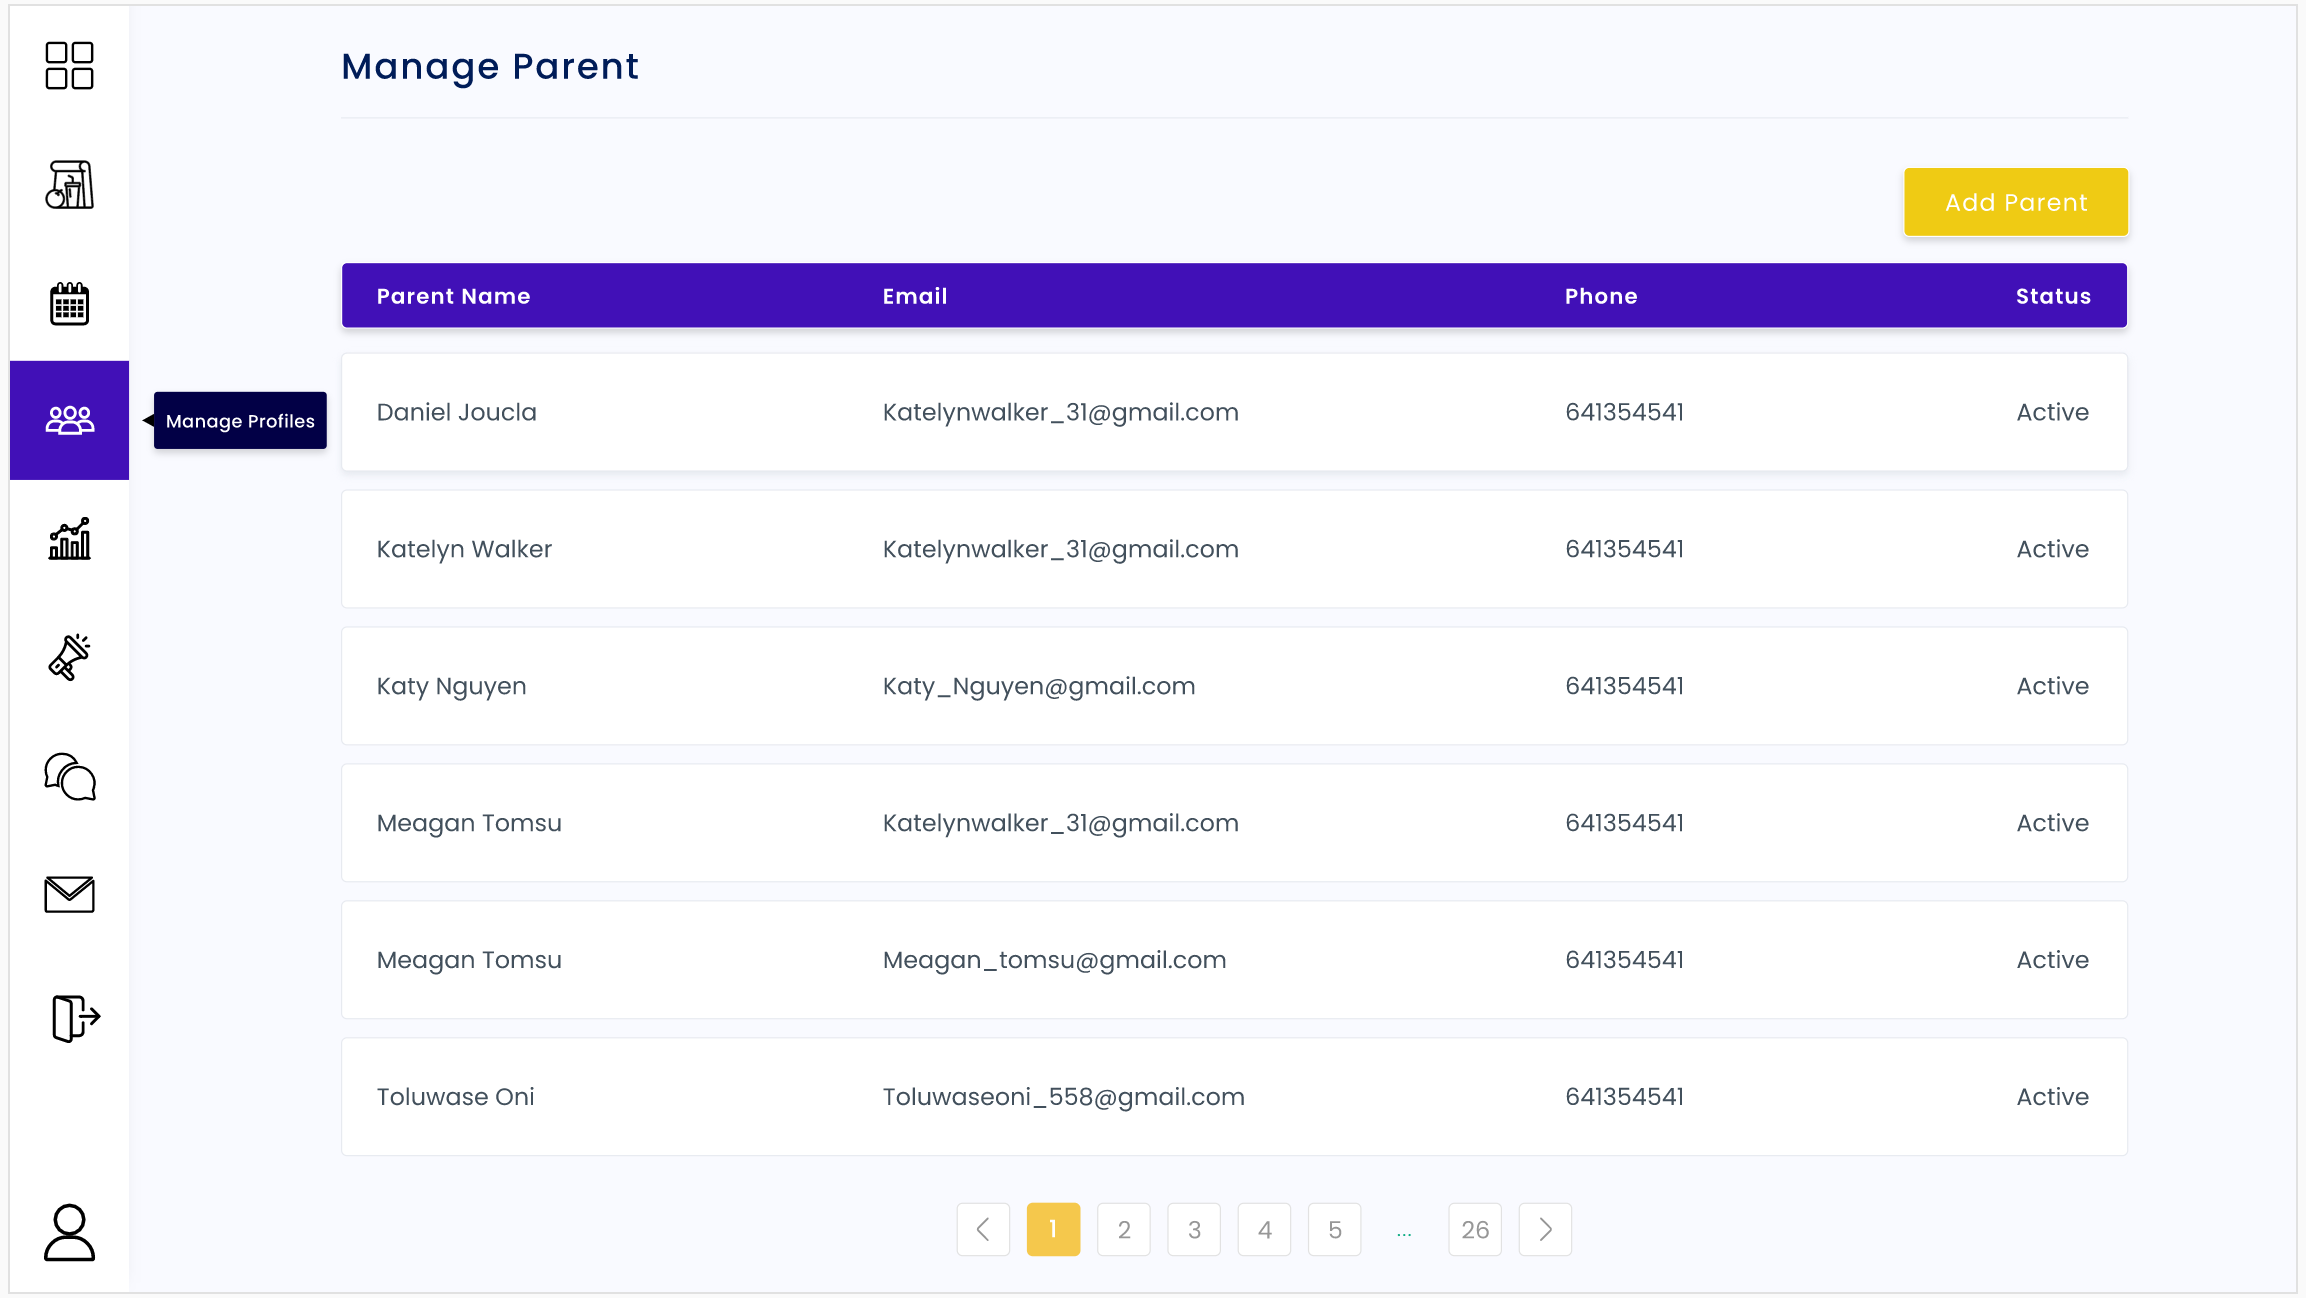Viewport: 2306px width, 1298px height.
Task: Click the Katy_Nguyen@gmail.com email
Action: [1039, 686]
